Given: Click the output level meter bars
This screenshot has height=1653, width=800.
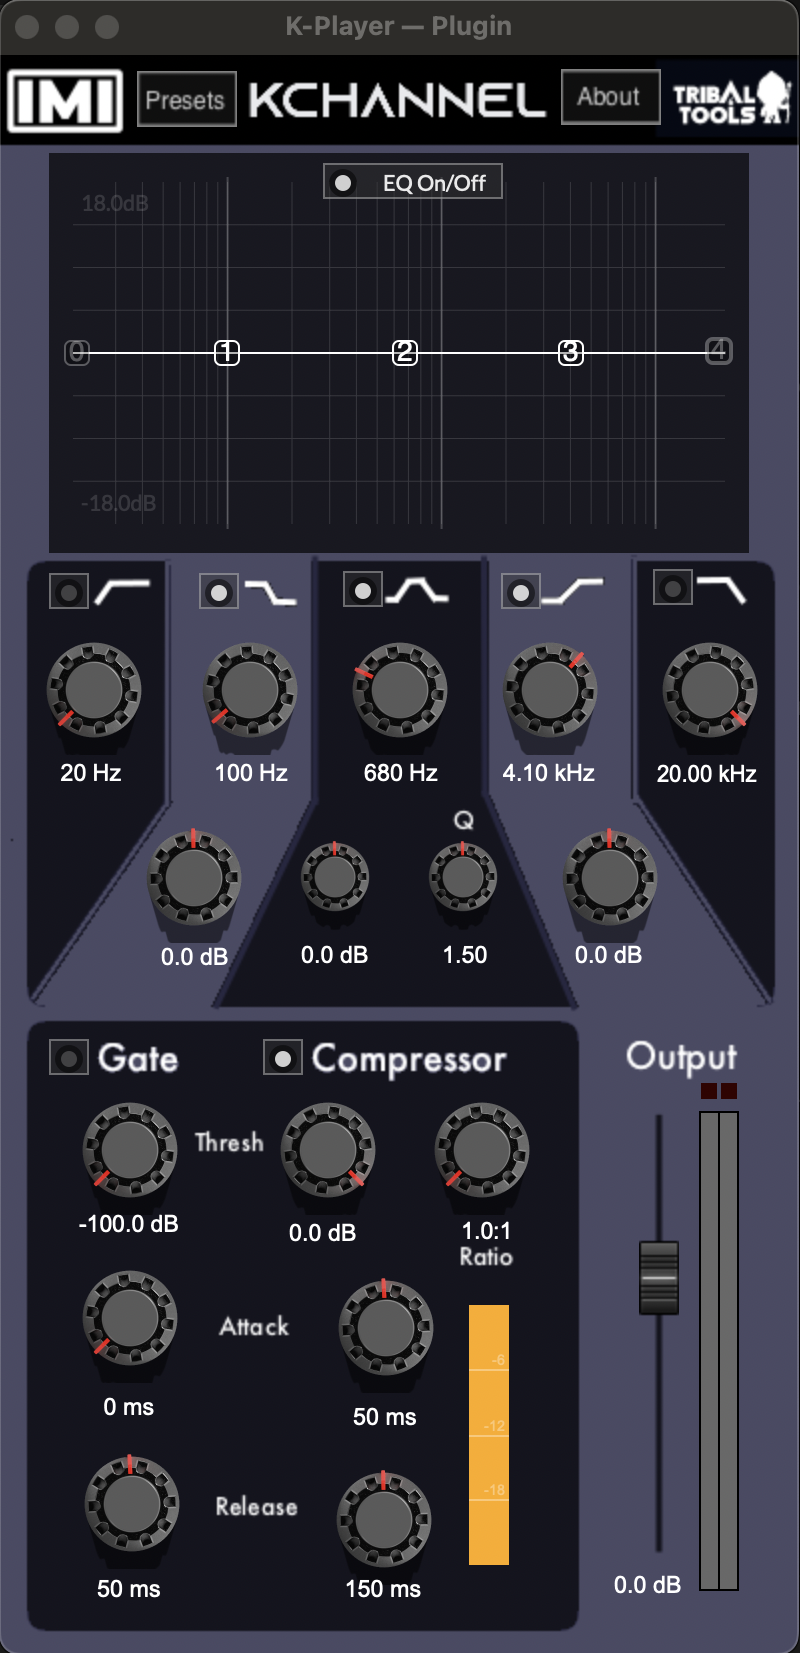Looking at the screenshot, I should 719,1351.
